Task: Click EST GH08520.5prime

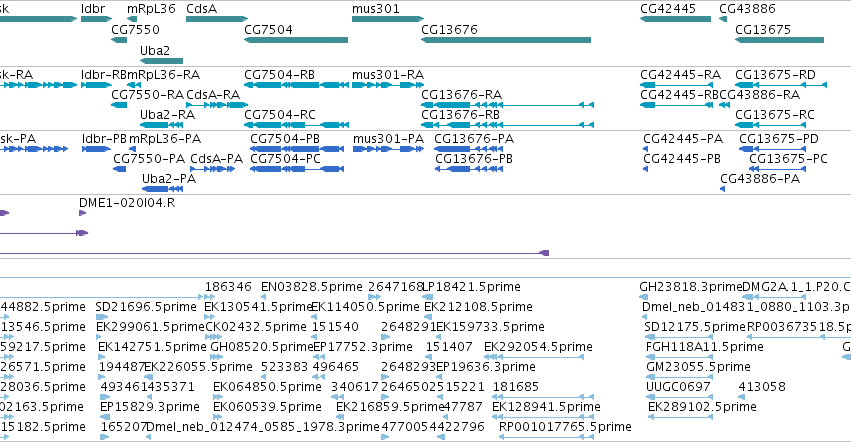Action: coord(217,357)
